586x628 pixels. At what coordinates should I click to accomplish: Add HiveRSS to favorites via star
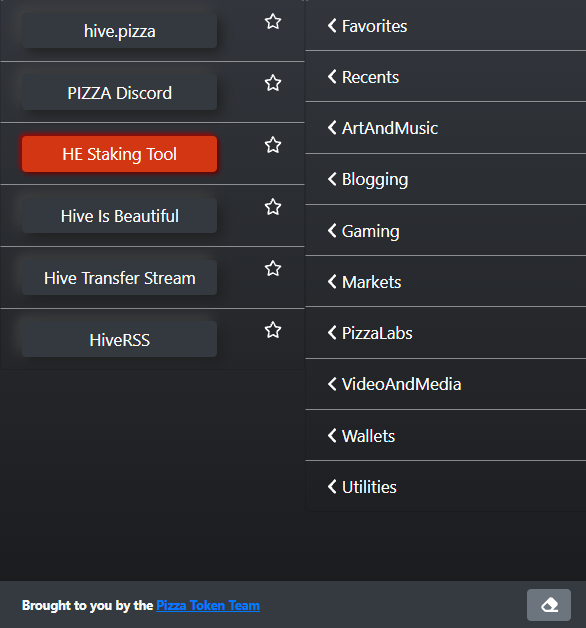coord(273,330)
